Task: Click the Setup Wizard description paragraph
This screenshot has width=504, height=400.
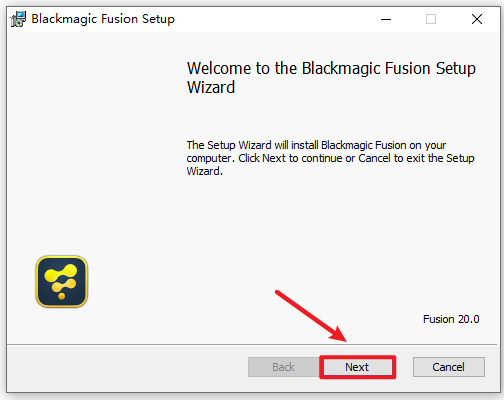Action: point(330,158)
